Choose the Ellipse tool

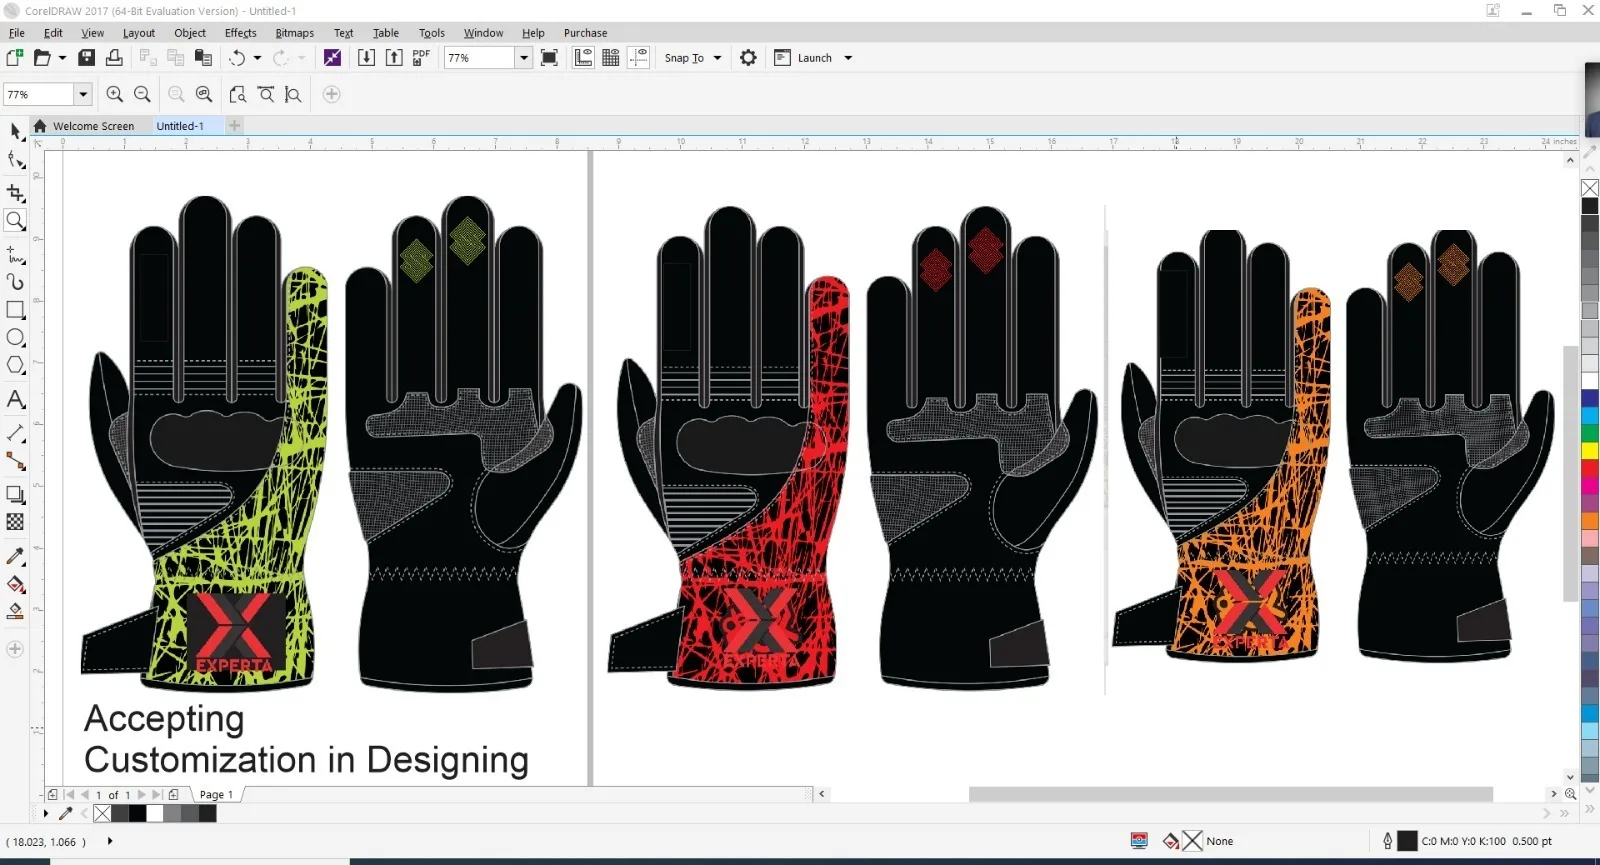pos(15,338)
